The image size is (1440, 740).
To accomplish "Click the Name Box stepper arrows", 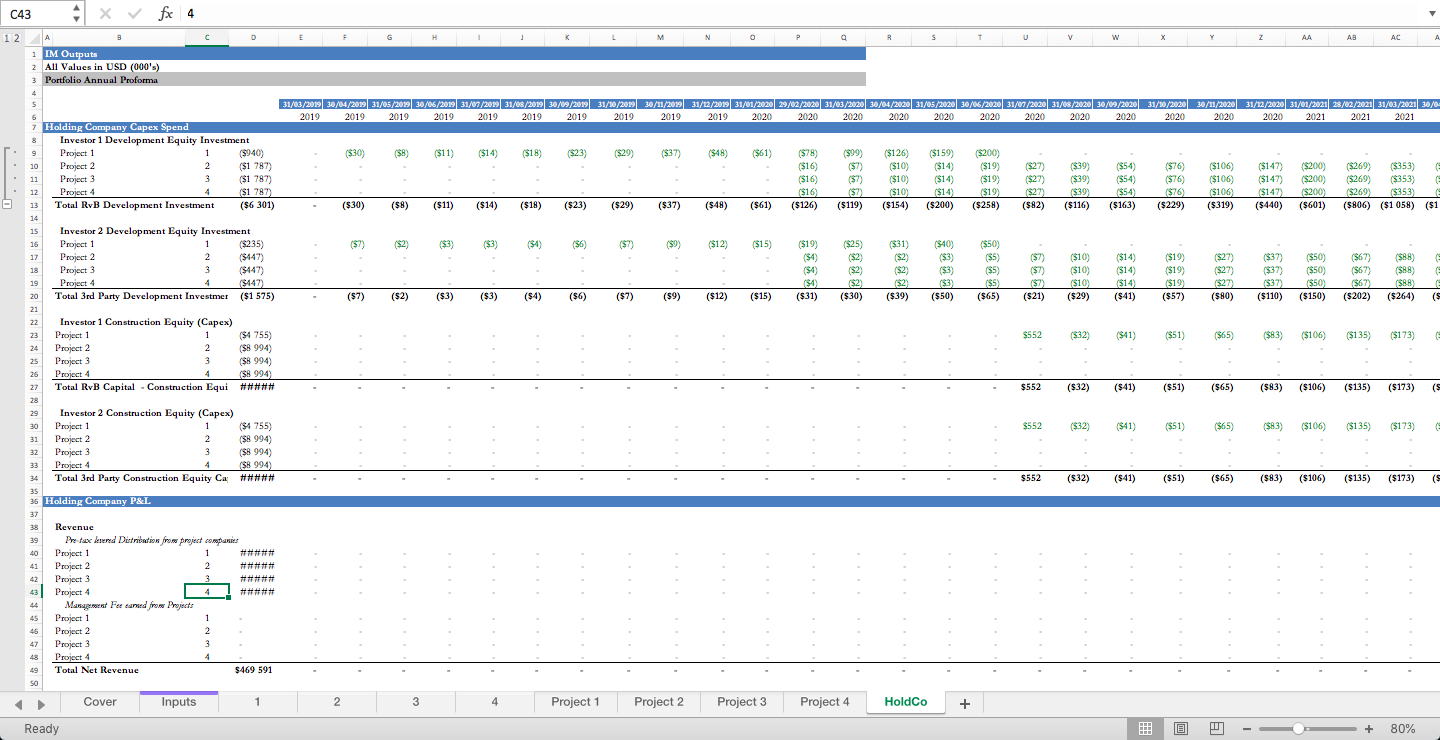I will (x=77, y=14).
